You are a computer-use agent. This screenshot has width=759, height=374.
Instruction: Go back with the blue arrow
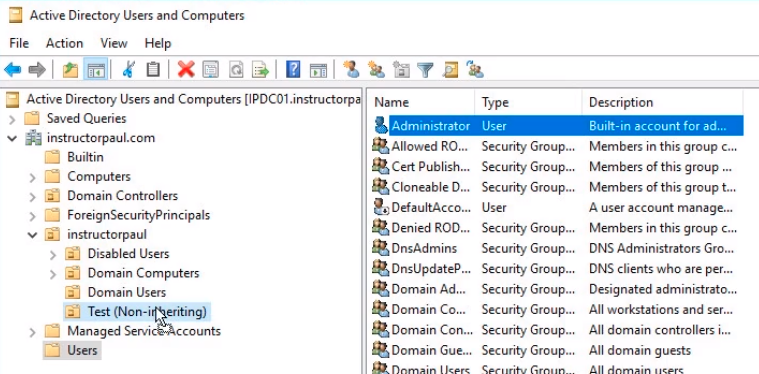tap(13, 70)
